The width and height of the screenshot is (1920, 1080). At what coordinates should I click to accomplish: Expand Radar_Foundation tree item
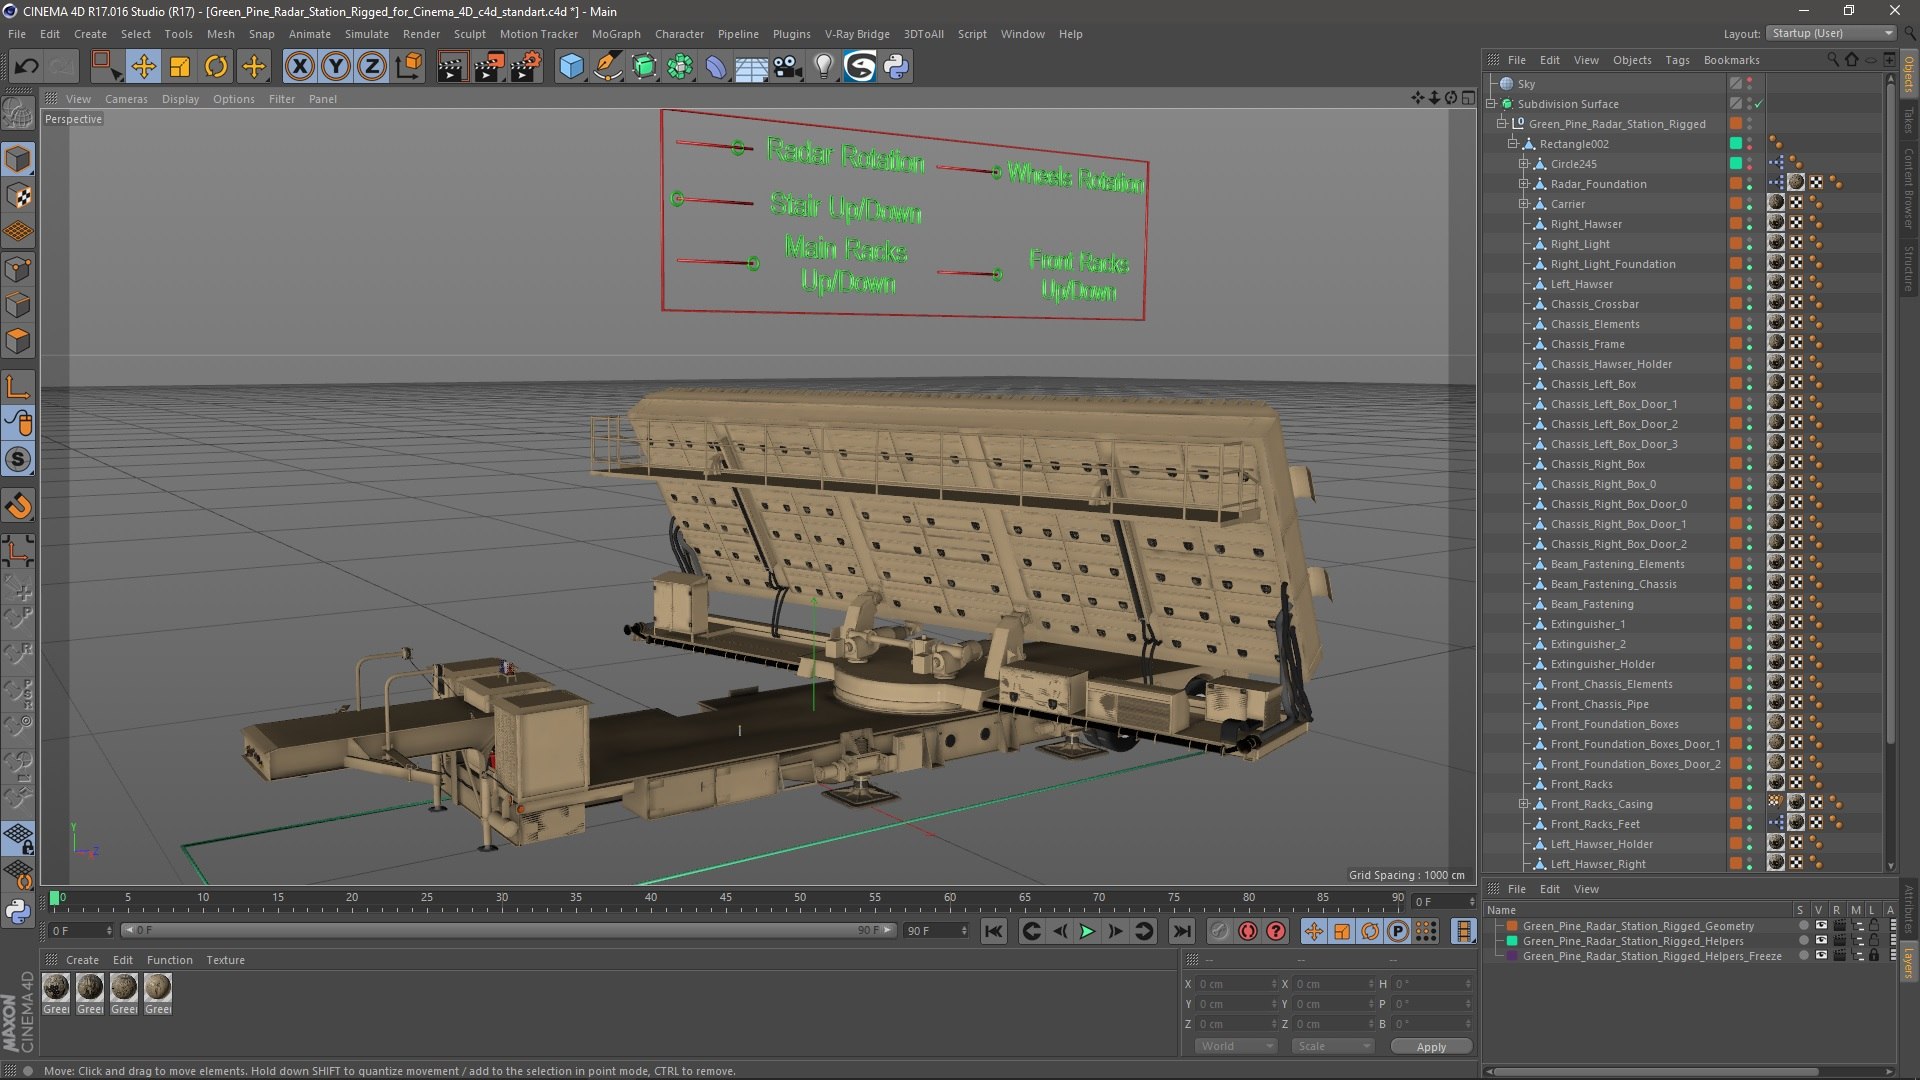pyautogui.click(x=1523, y=184)
